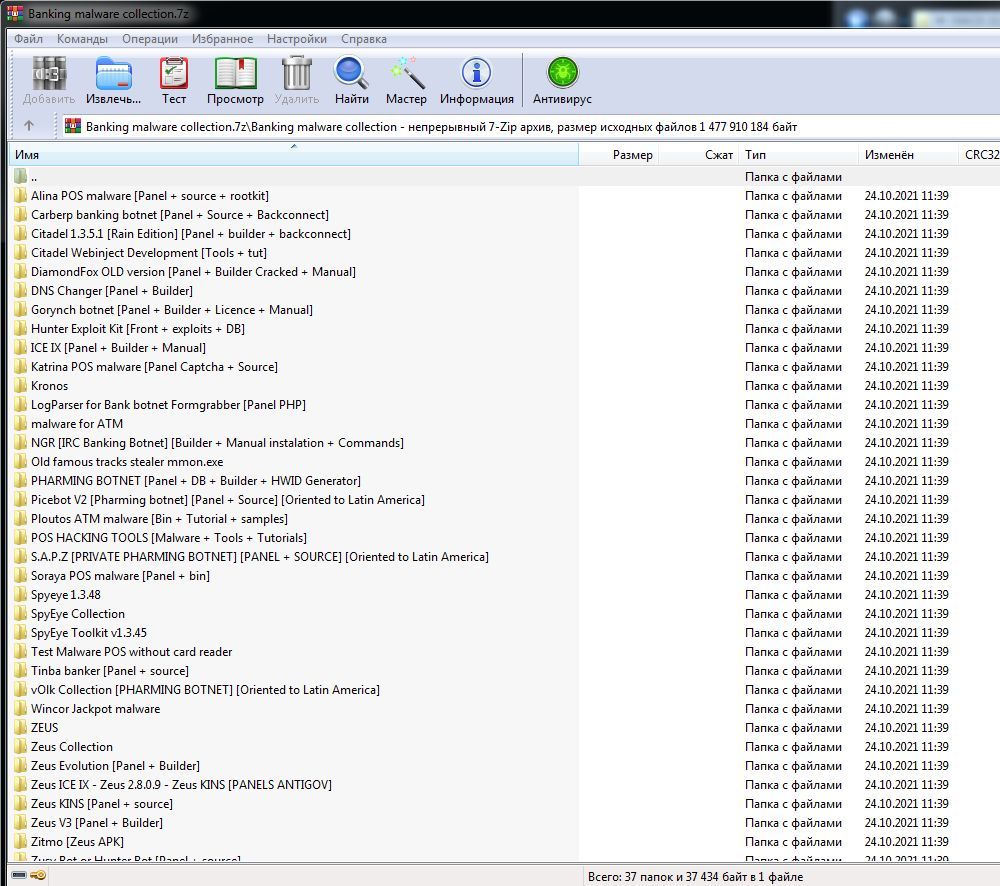Click the Антивирус green bug icon
This screenshot has height=886, width=1000.
[562, 74]
